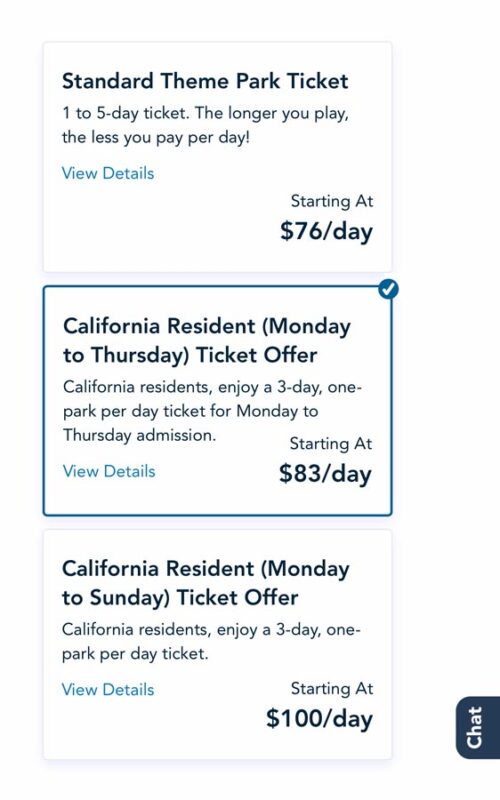Screen dimensions: 500x800
Task: Click the Monday to Thursday Ticket Offer heading
Action: tap(207, 340)
